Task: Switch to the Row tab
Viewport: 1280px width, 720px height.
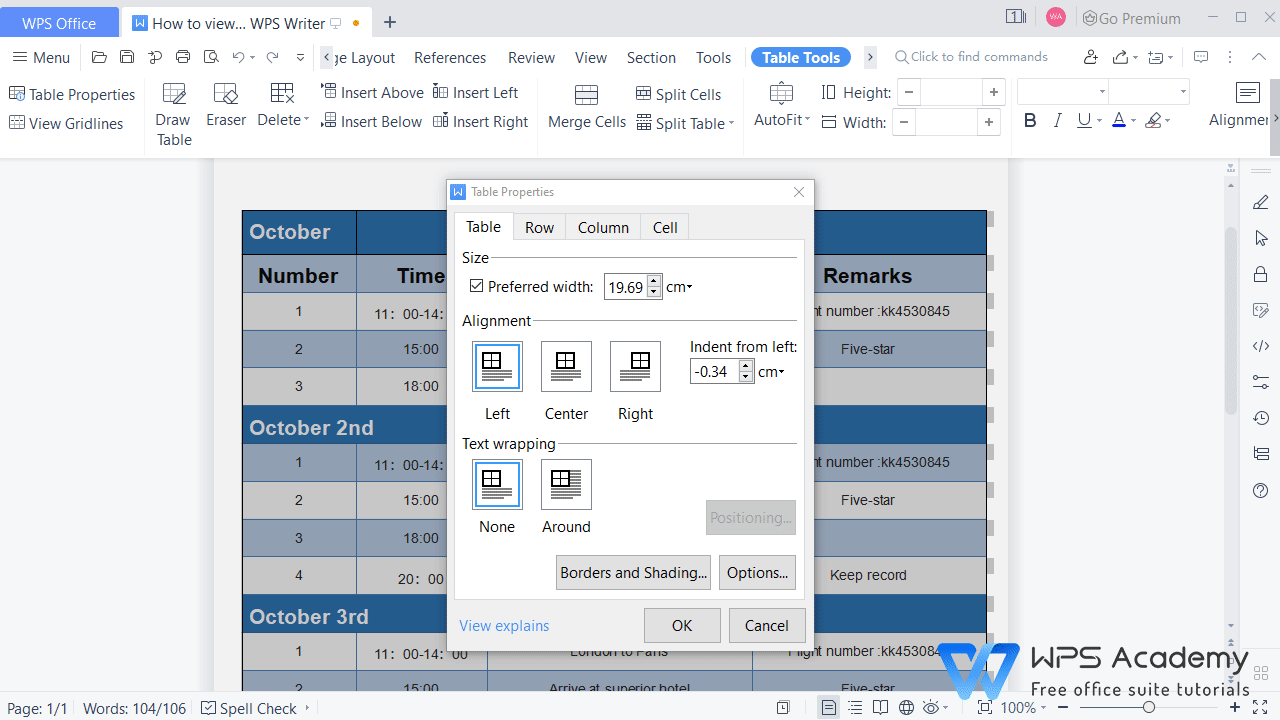Action: (x=539, y=227)
